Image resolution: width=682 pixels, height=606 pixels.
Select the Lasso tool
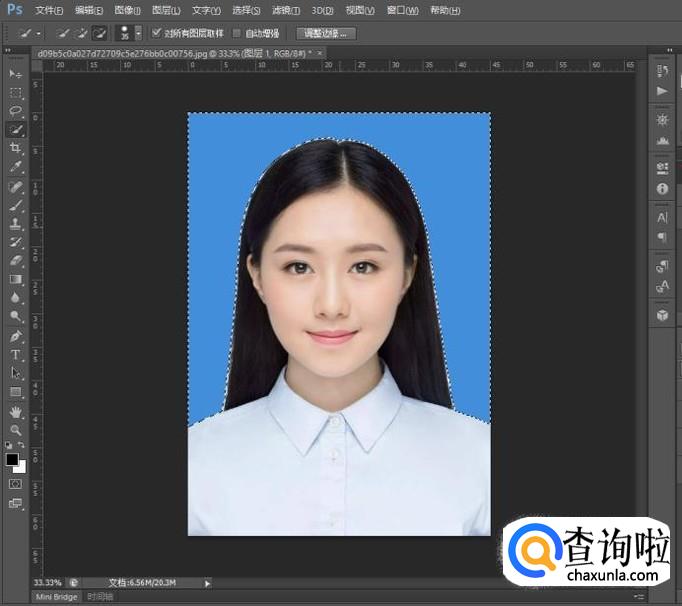15,111
